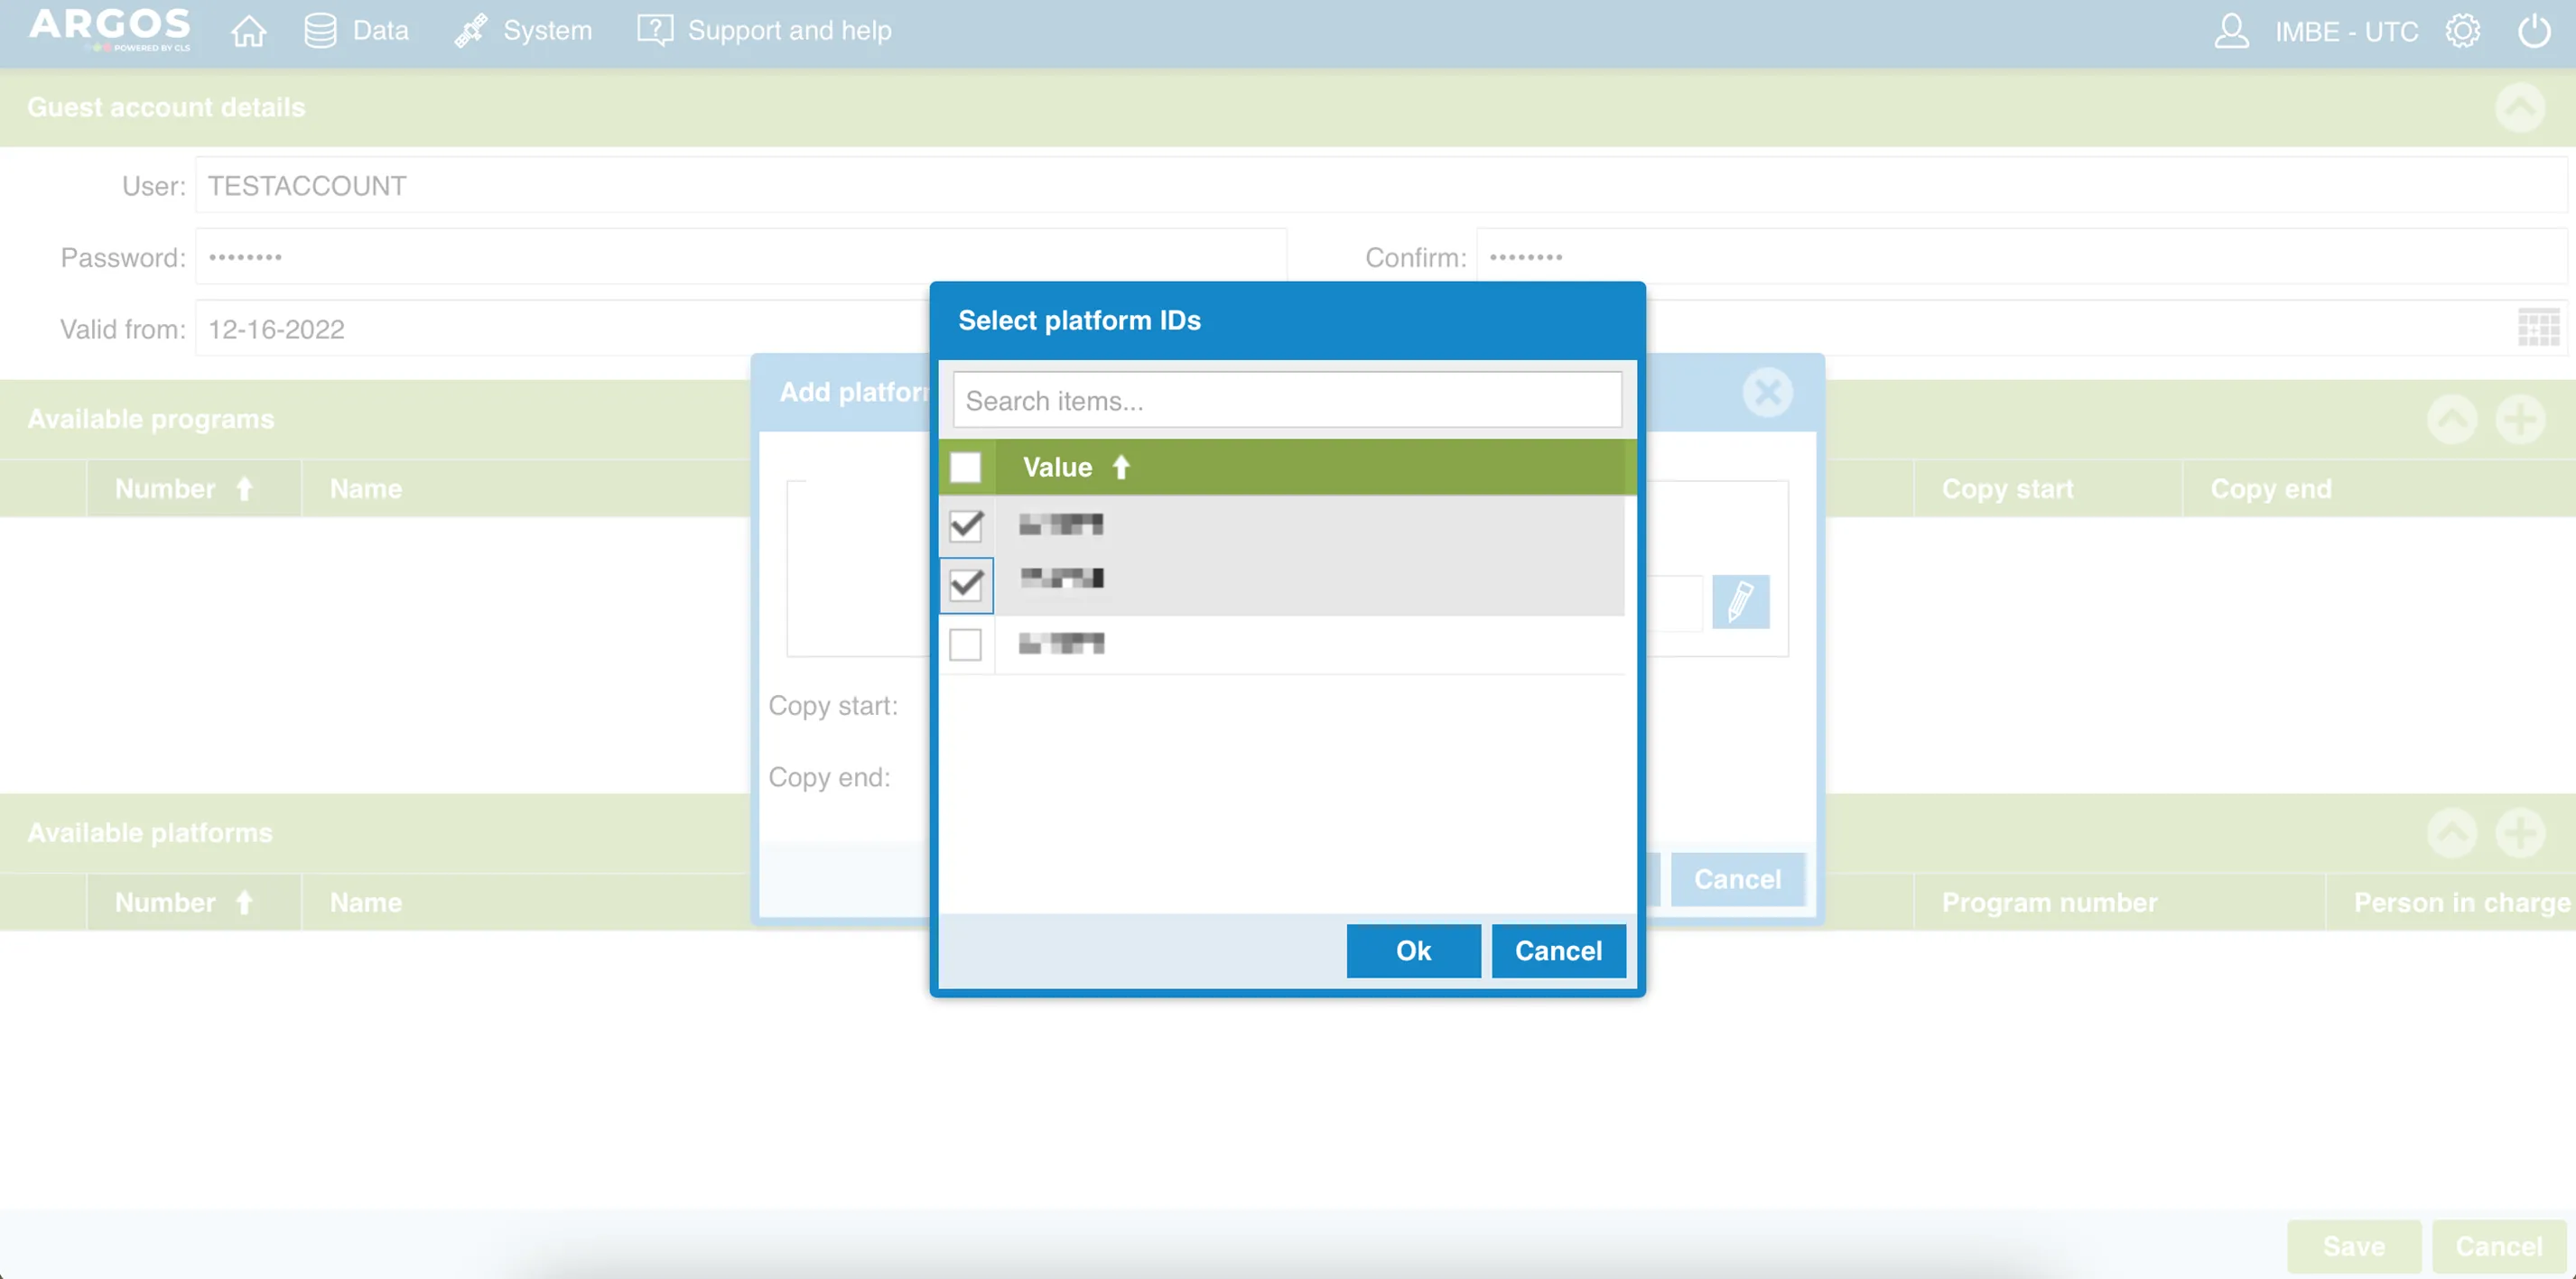
Task: Collapse the Available programs section
Action: 2451,419
